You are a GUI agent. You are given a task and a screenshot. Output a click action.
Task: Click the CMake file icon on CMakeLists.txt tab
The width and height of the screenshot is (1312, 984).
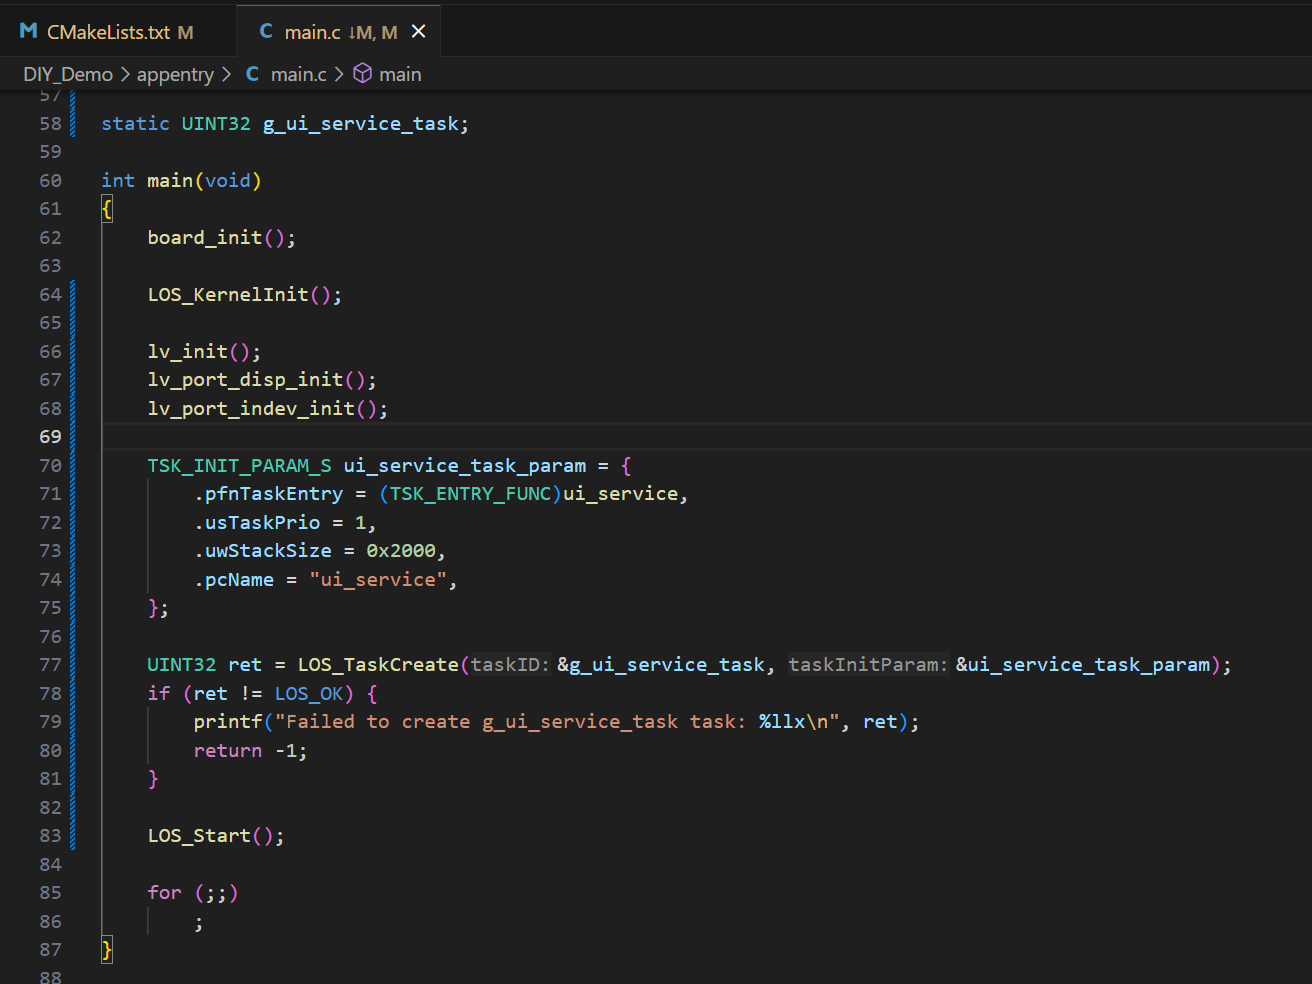click(28, 32)
